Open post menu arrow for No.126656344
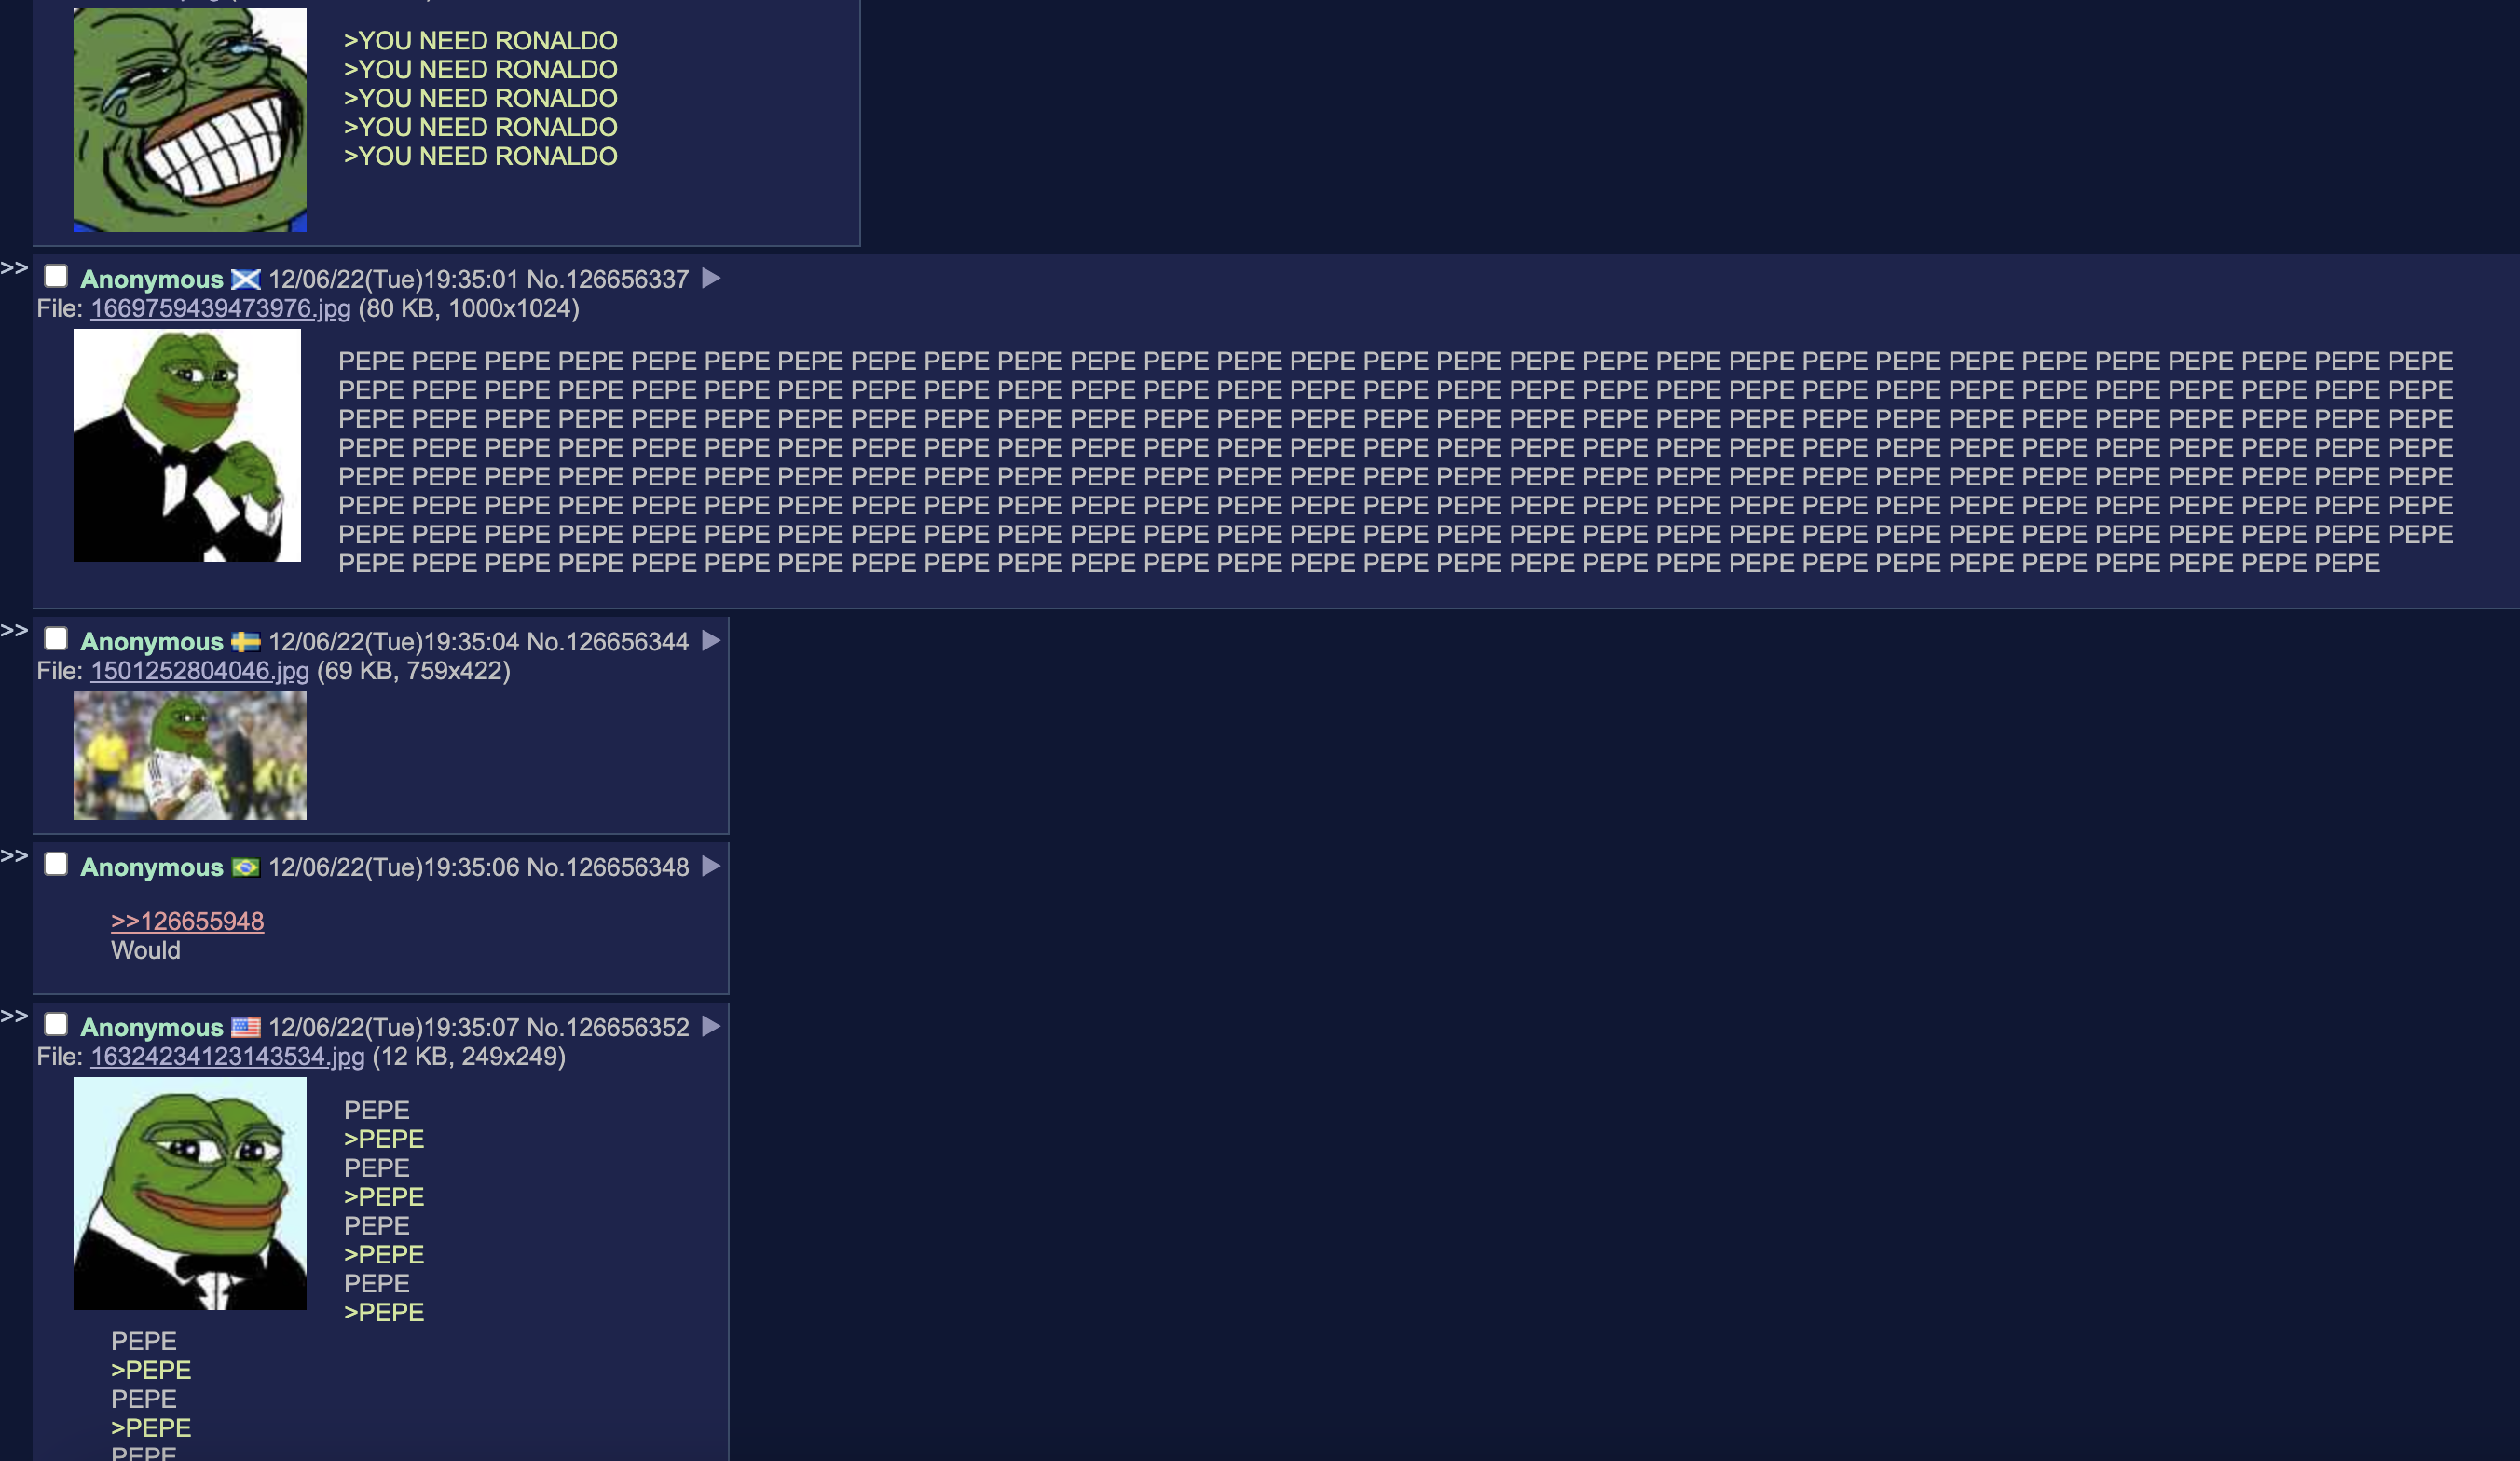The width and height of the screenshot is (2520, 1461). pyautogui.click(x=711, y=641)
